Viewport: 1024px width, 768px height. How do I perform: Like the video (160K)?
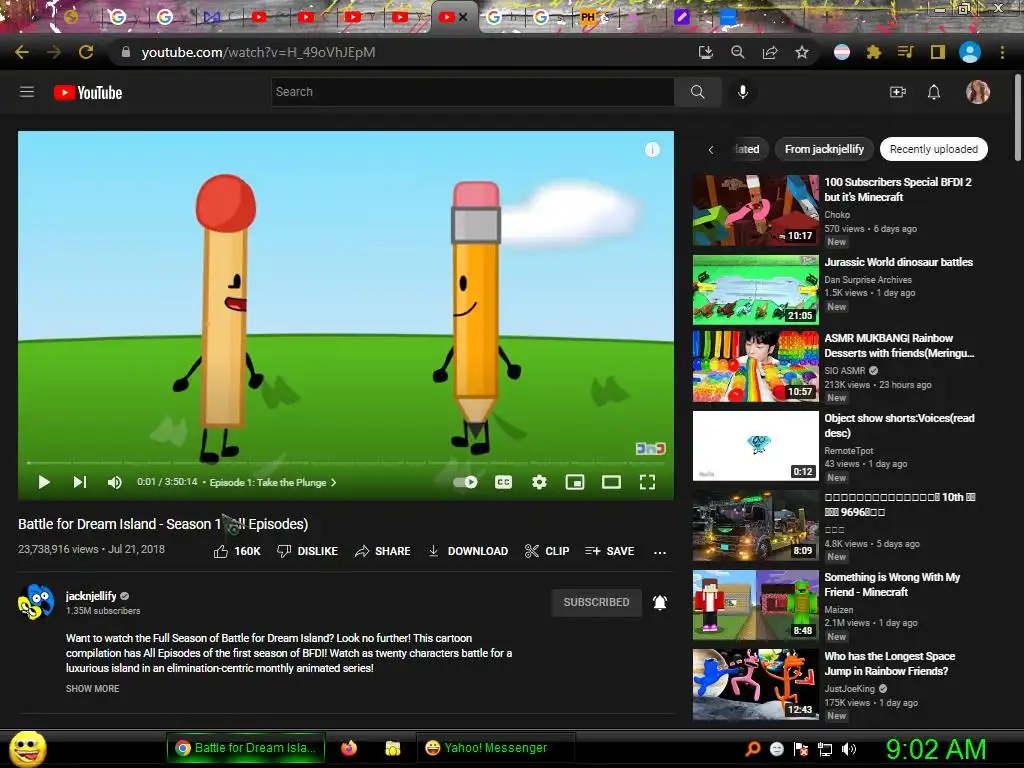(x=237, y=551)
